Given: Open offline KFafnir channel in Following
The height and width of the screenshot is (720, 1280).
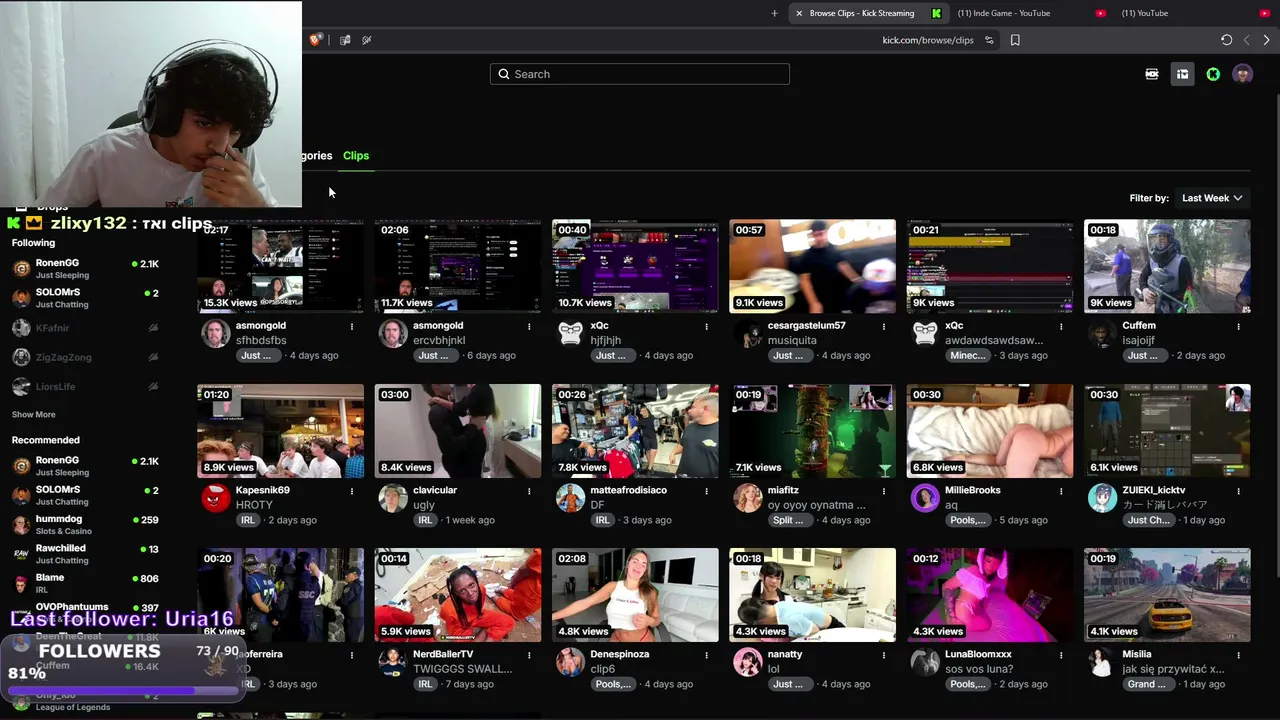Looking at the screenshot, I should (x=85, y=328).
